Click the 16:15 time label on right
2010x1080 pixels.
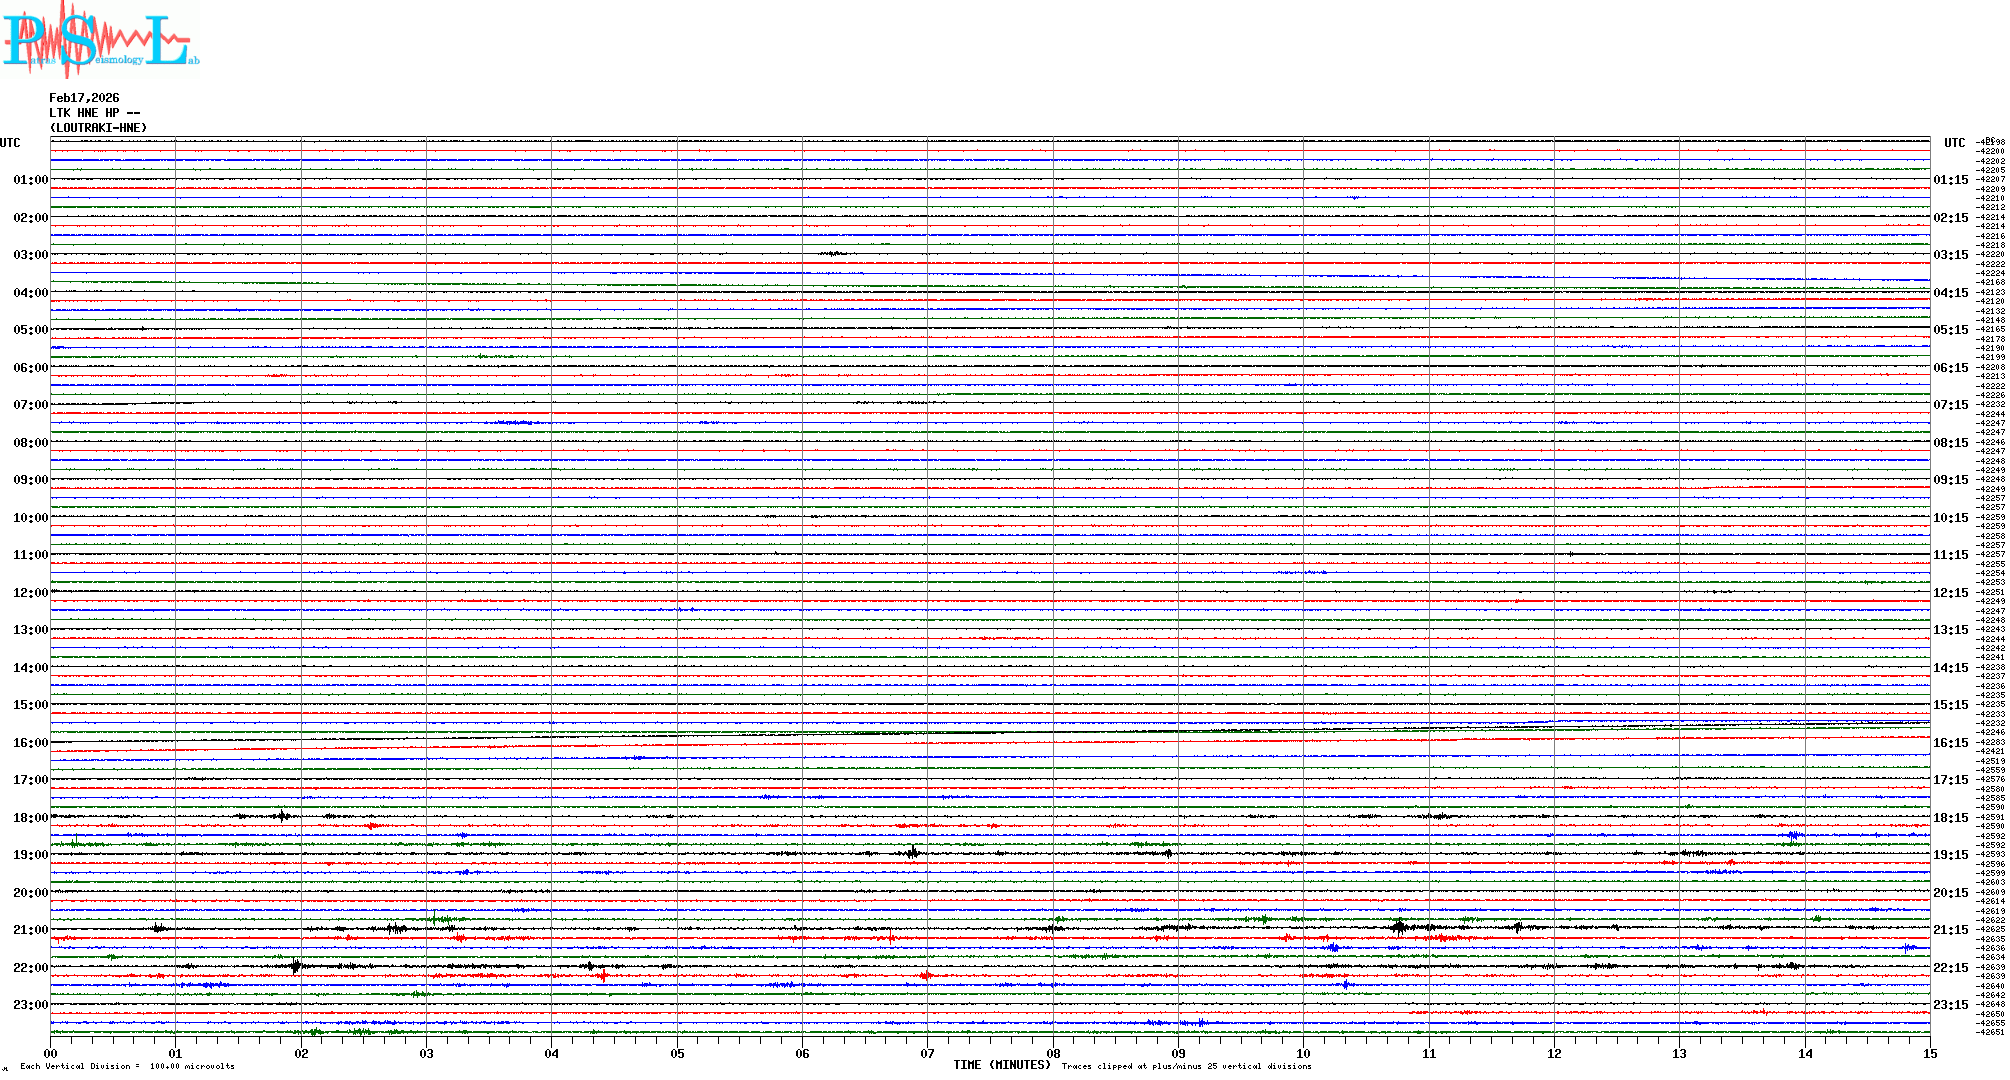coord(1950,743)
